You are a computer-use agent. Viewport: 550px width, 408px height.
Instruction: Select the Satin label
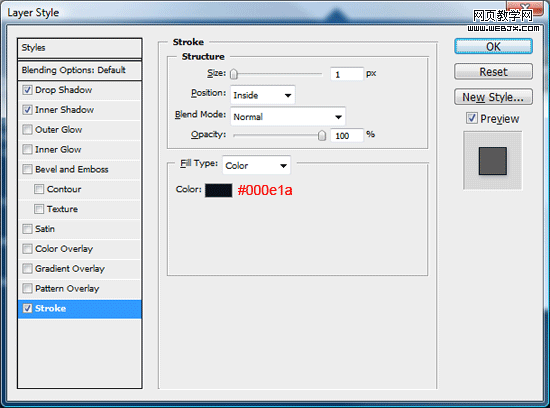point(45,229)
